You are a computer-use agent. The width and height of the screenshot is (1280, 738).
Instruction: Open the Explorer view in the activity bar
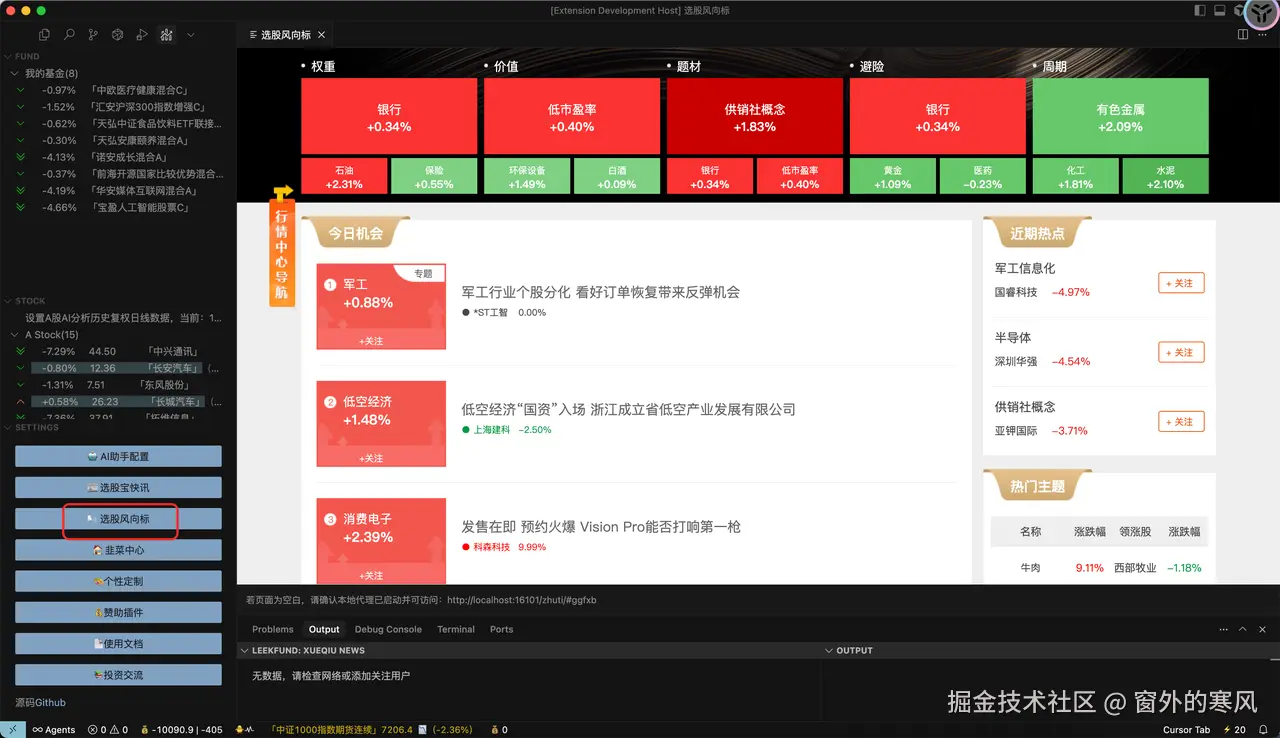point(44,33)
